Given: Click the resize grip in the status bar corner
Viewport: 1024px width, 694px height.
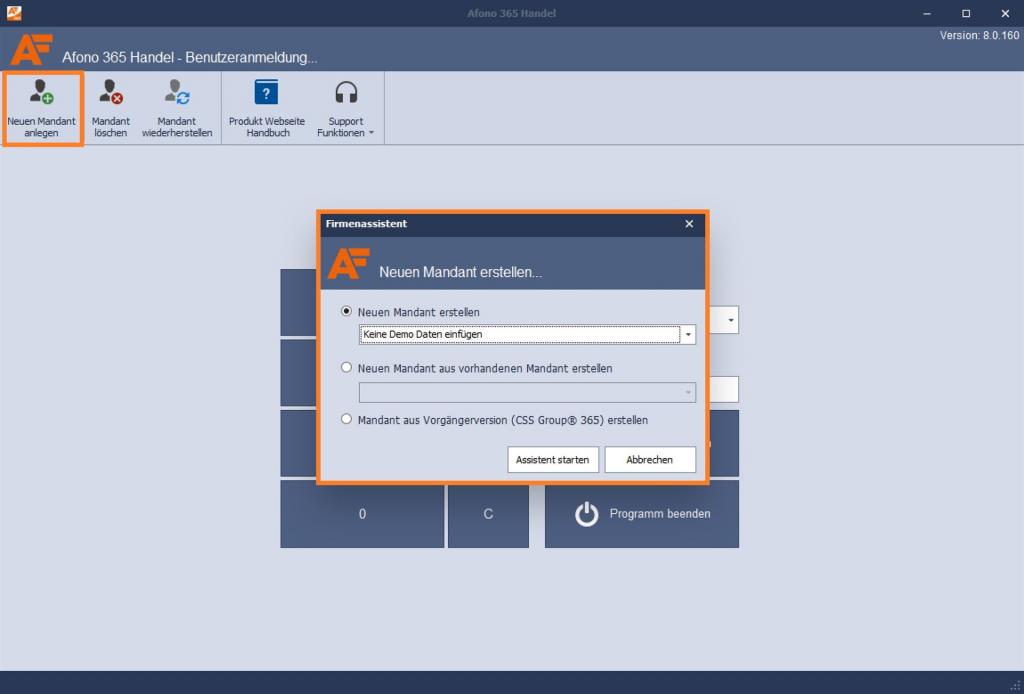Looking at the screenshot, I should pos(1016,686).
